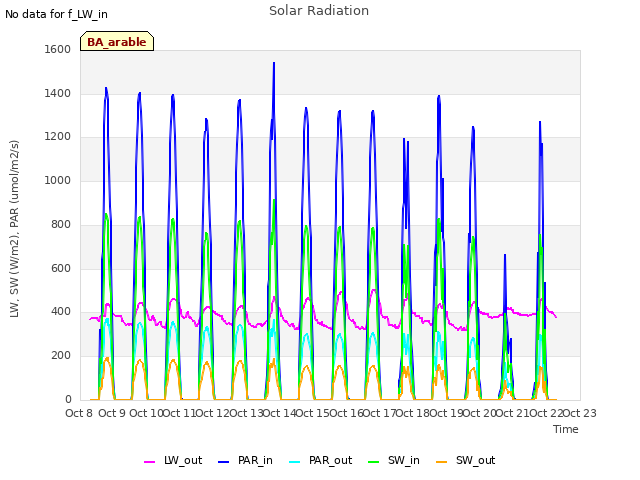This screenshot has height=480, width=640.
Task: Click the 1200 y-axis tick label
Action: tap(58, 137)
